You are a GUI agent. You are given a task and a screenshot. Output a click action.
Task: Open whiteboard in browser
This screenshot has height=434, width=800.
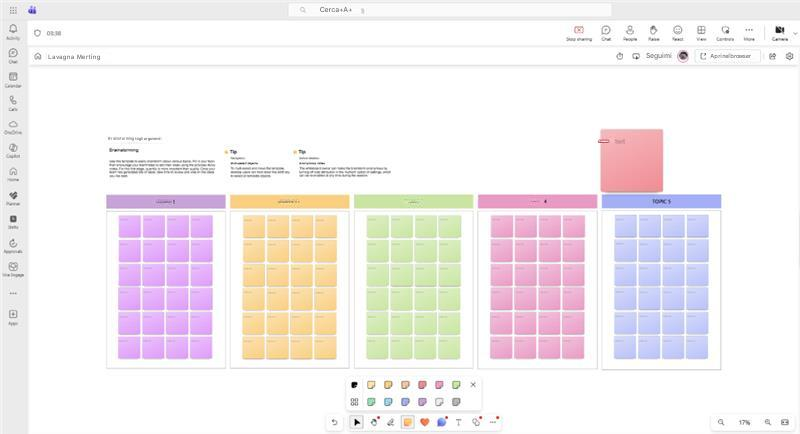click(x=728, y=56)
